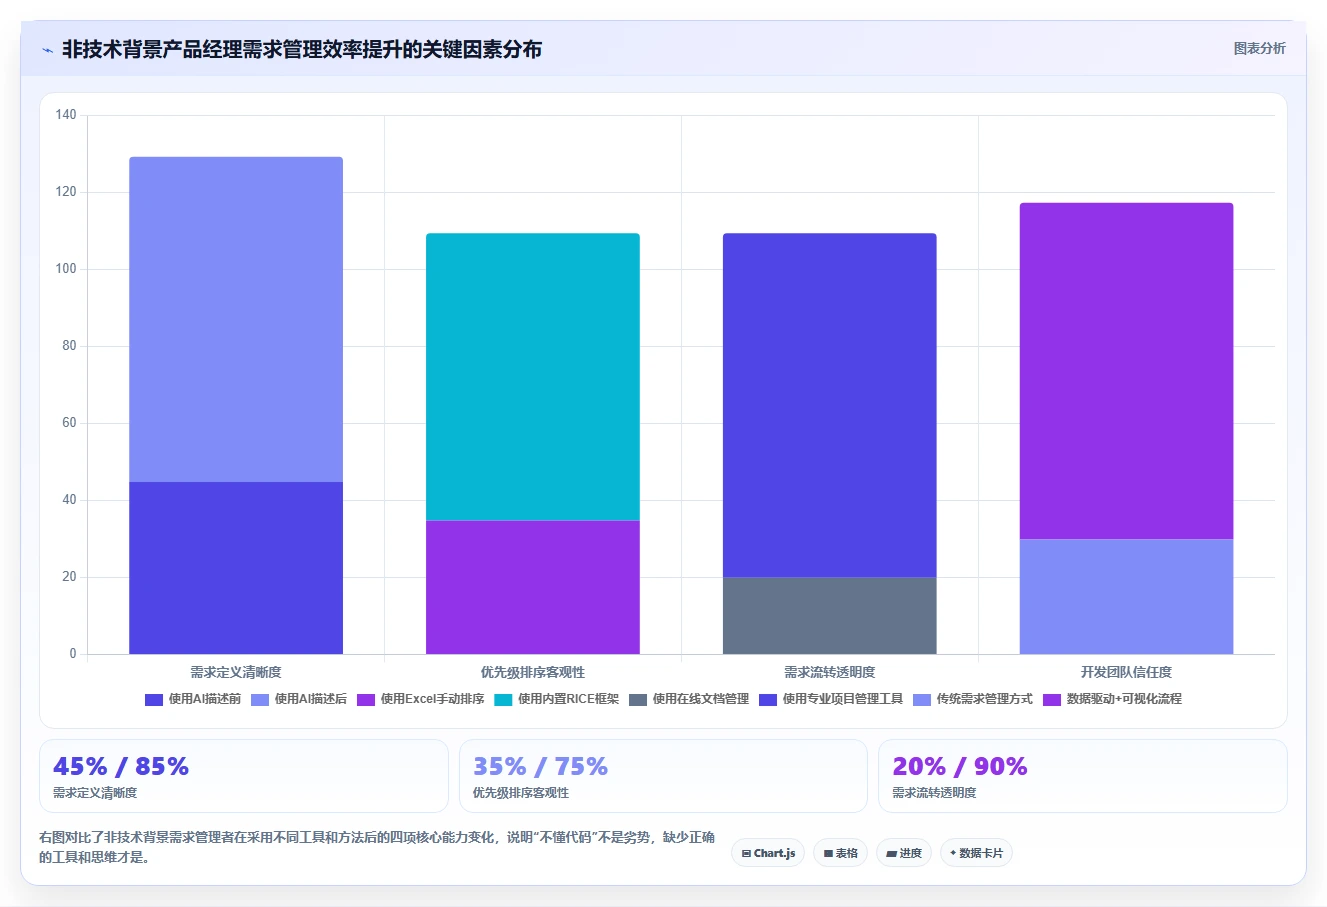Toggle the 使用内置RICE框架 legend item
Image resolution: width=1327 pixels, height=907 pixels.
(x=557, y=699)
